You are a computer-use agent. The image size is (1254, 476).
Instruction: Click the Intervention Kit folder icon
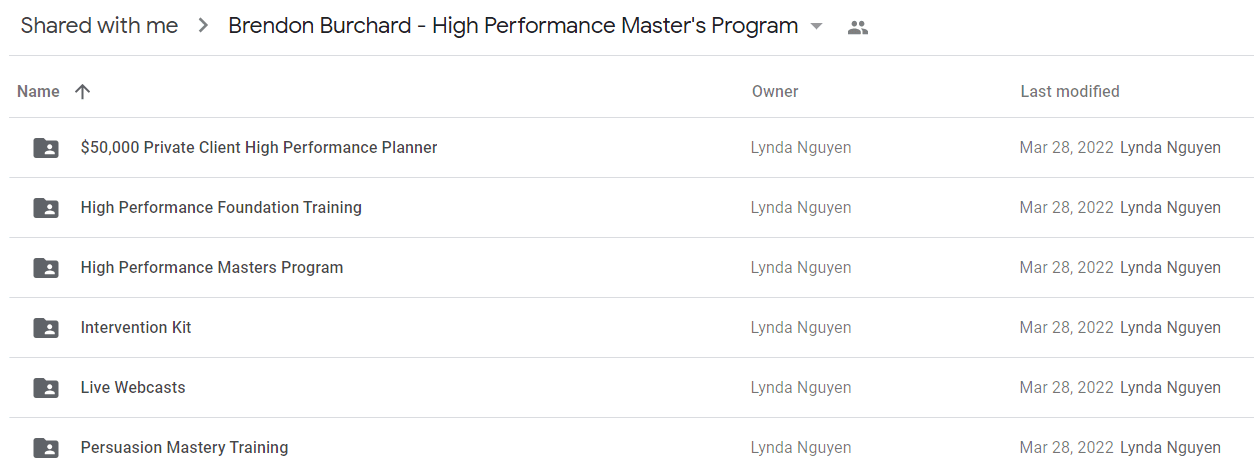(x=45, y=328)
